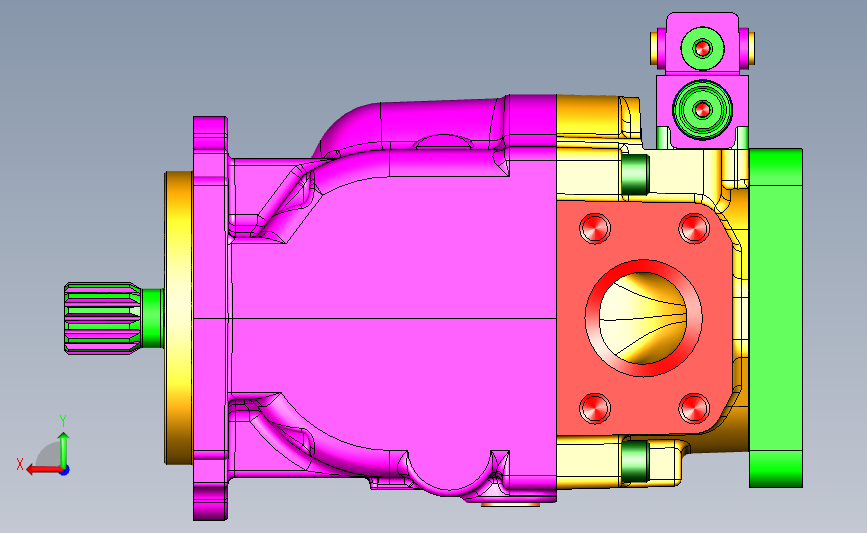Select the splined drive shaft on the left
Screen dimensions: 867x533
[x=102, y=318]
